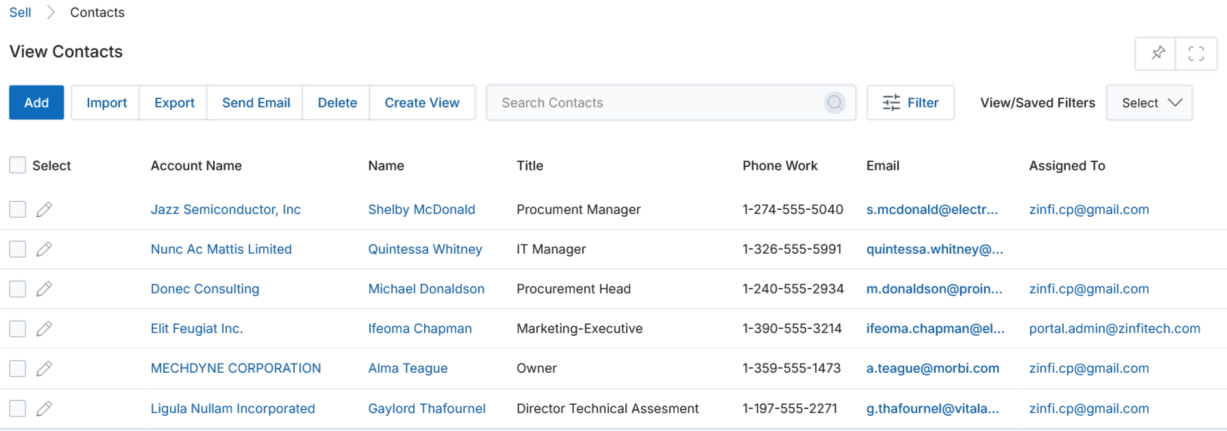Click the Create View button
Viewport: 1227px width, 431px height.
pyautogui.click(x=422, y=103)
